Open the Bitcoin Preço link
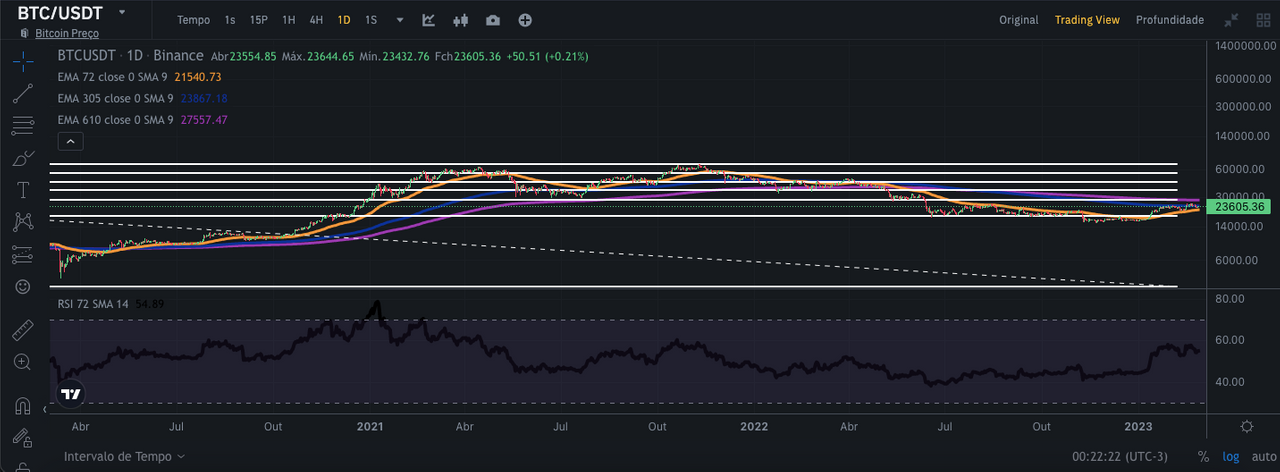Screen dimensions: 1280x472 (x=67, y=33)
